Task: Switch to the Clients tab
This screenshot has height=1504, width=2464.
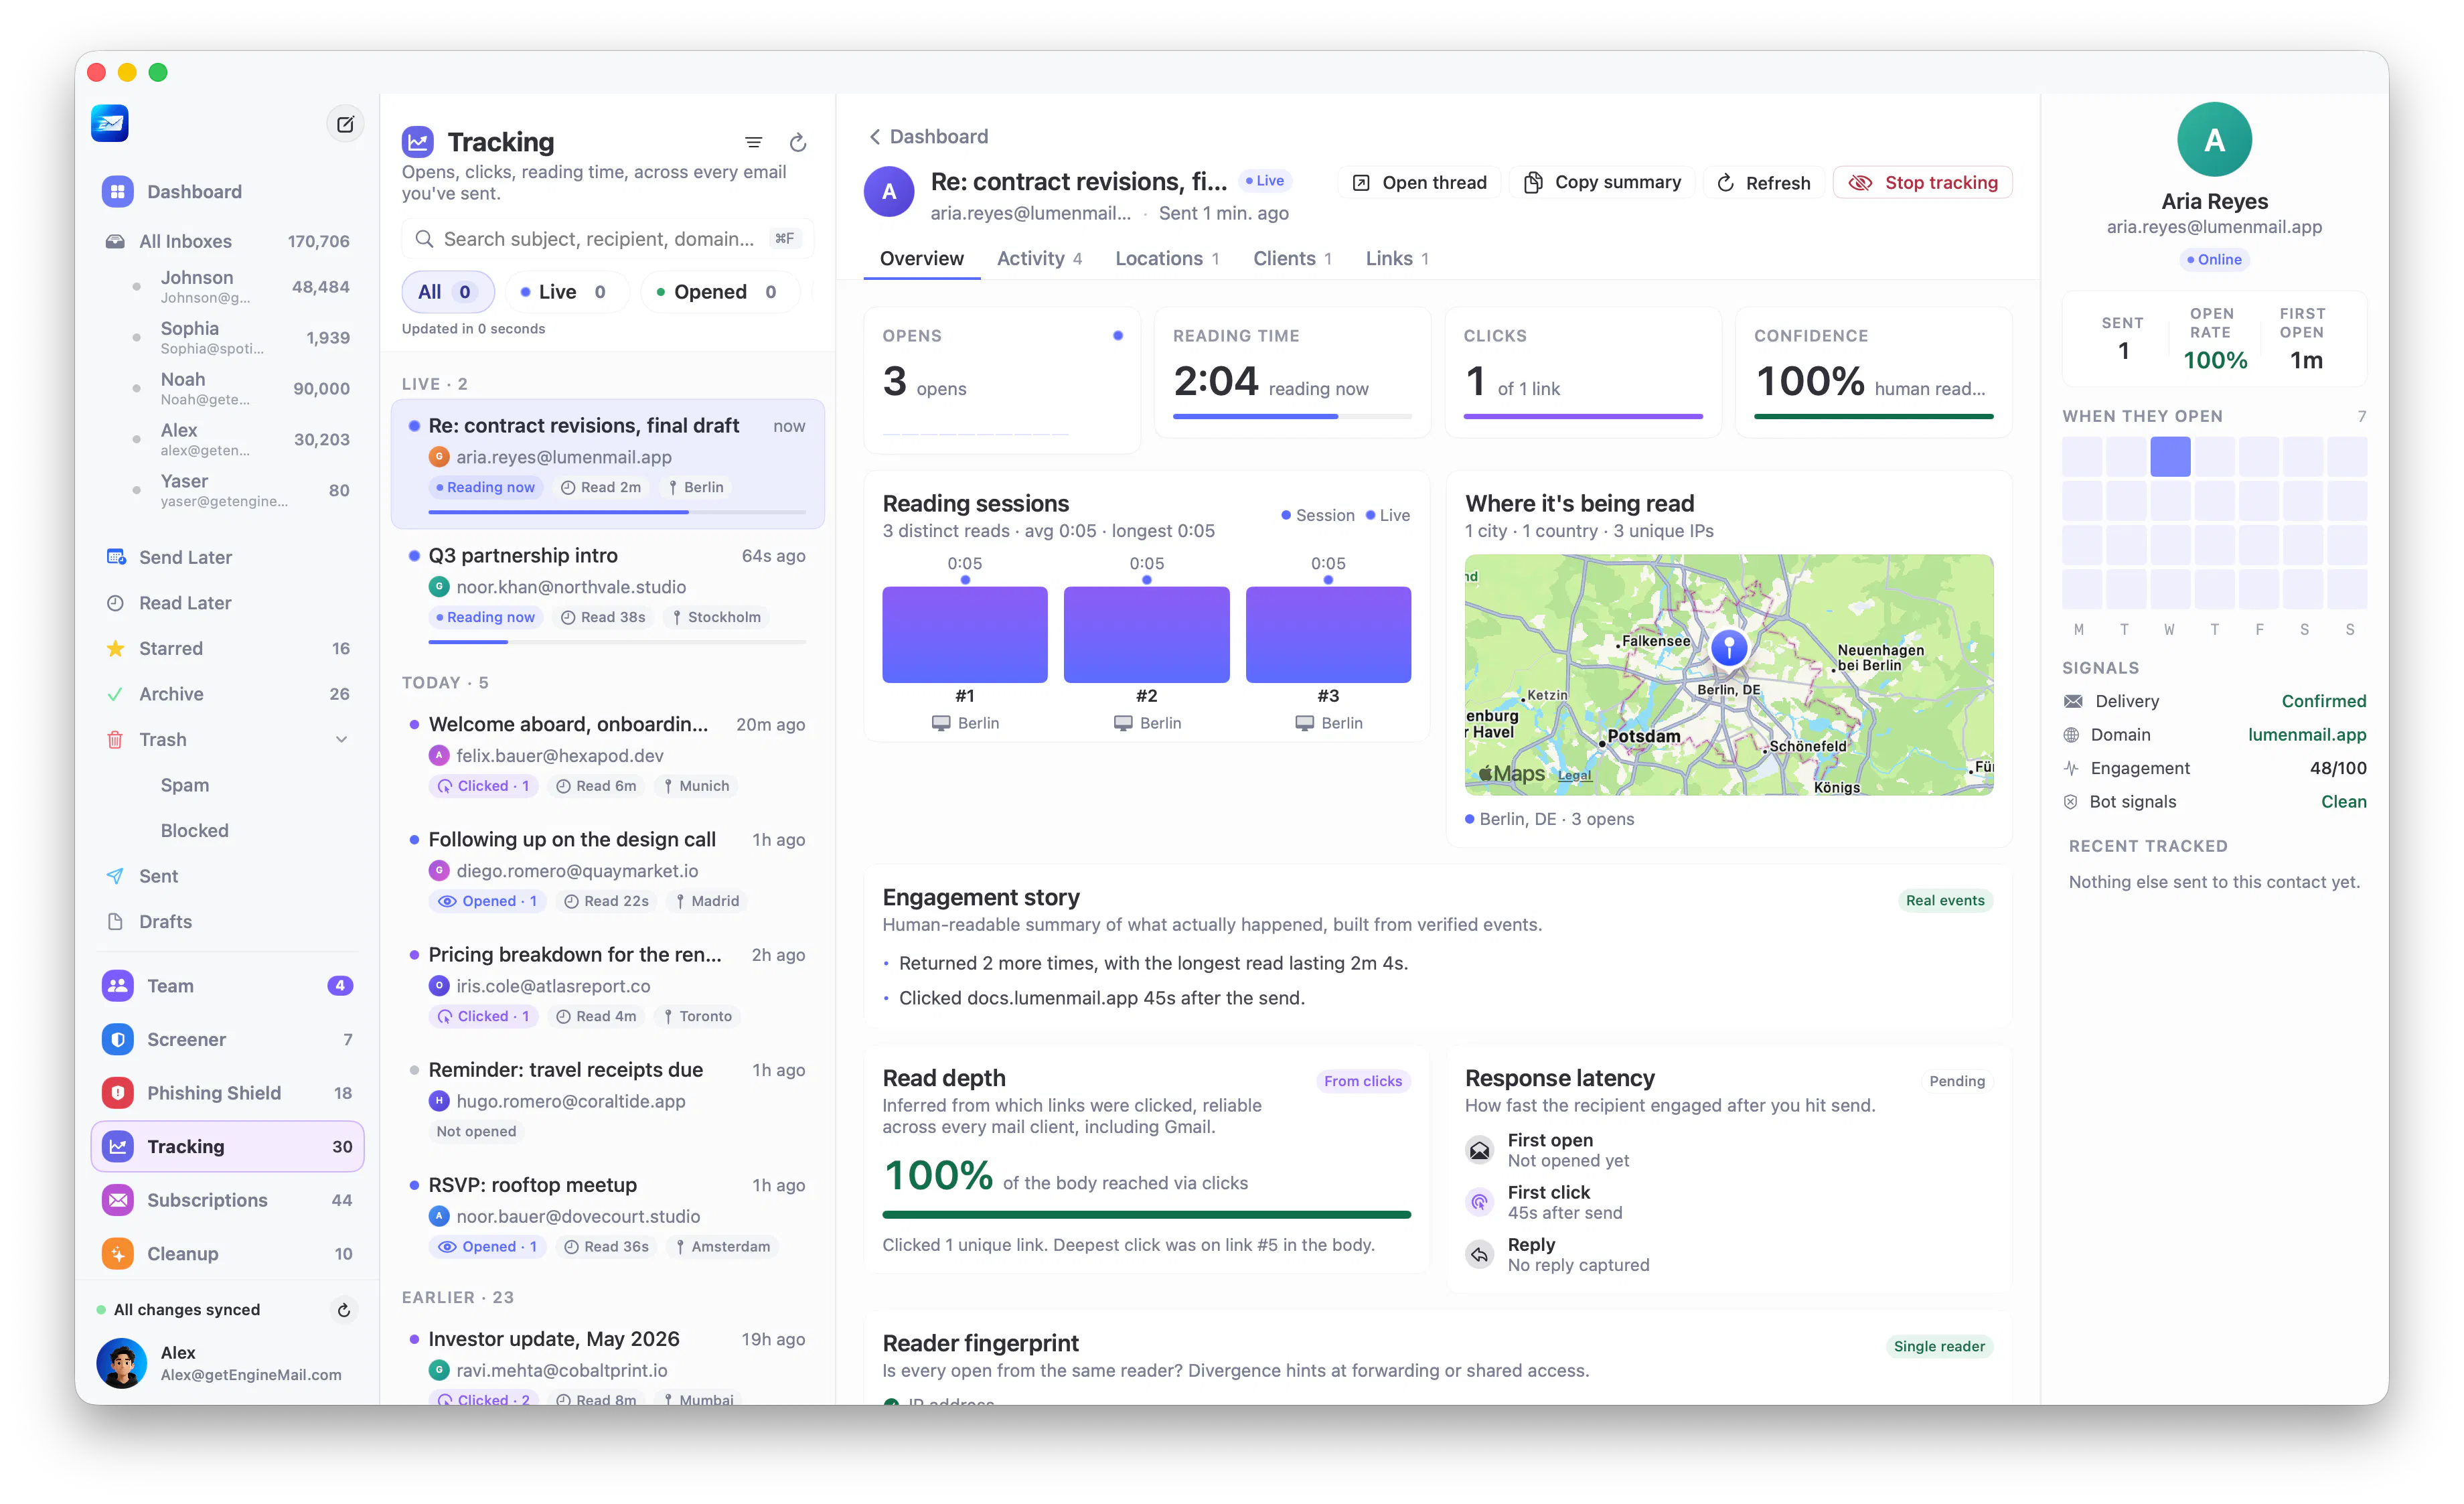Action: point(1292,258)
